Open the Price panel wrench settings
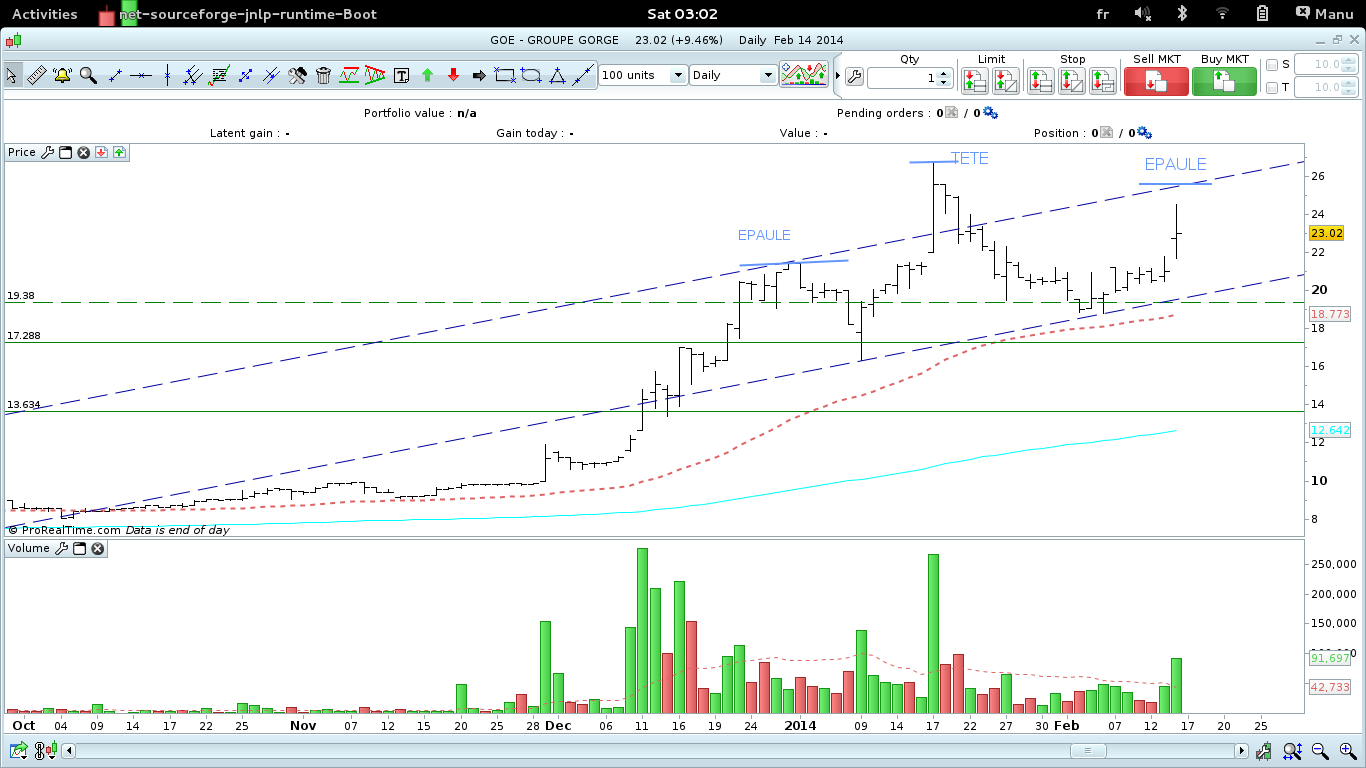Screen dimensions: 1366x768 point(46,152)
